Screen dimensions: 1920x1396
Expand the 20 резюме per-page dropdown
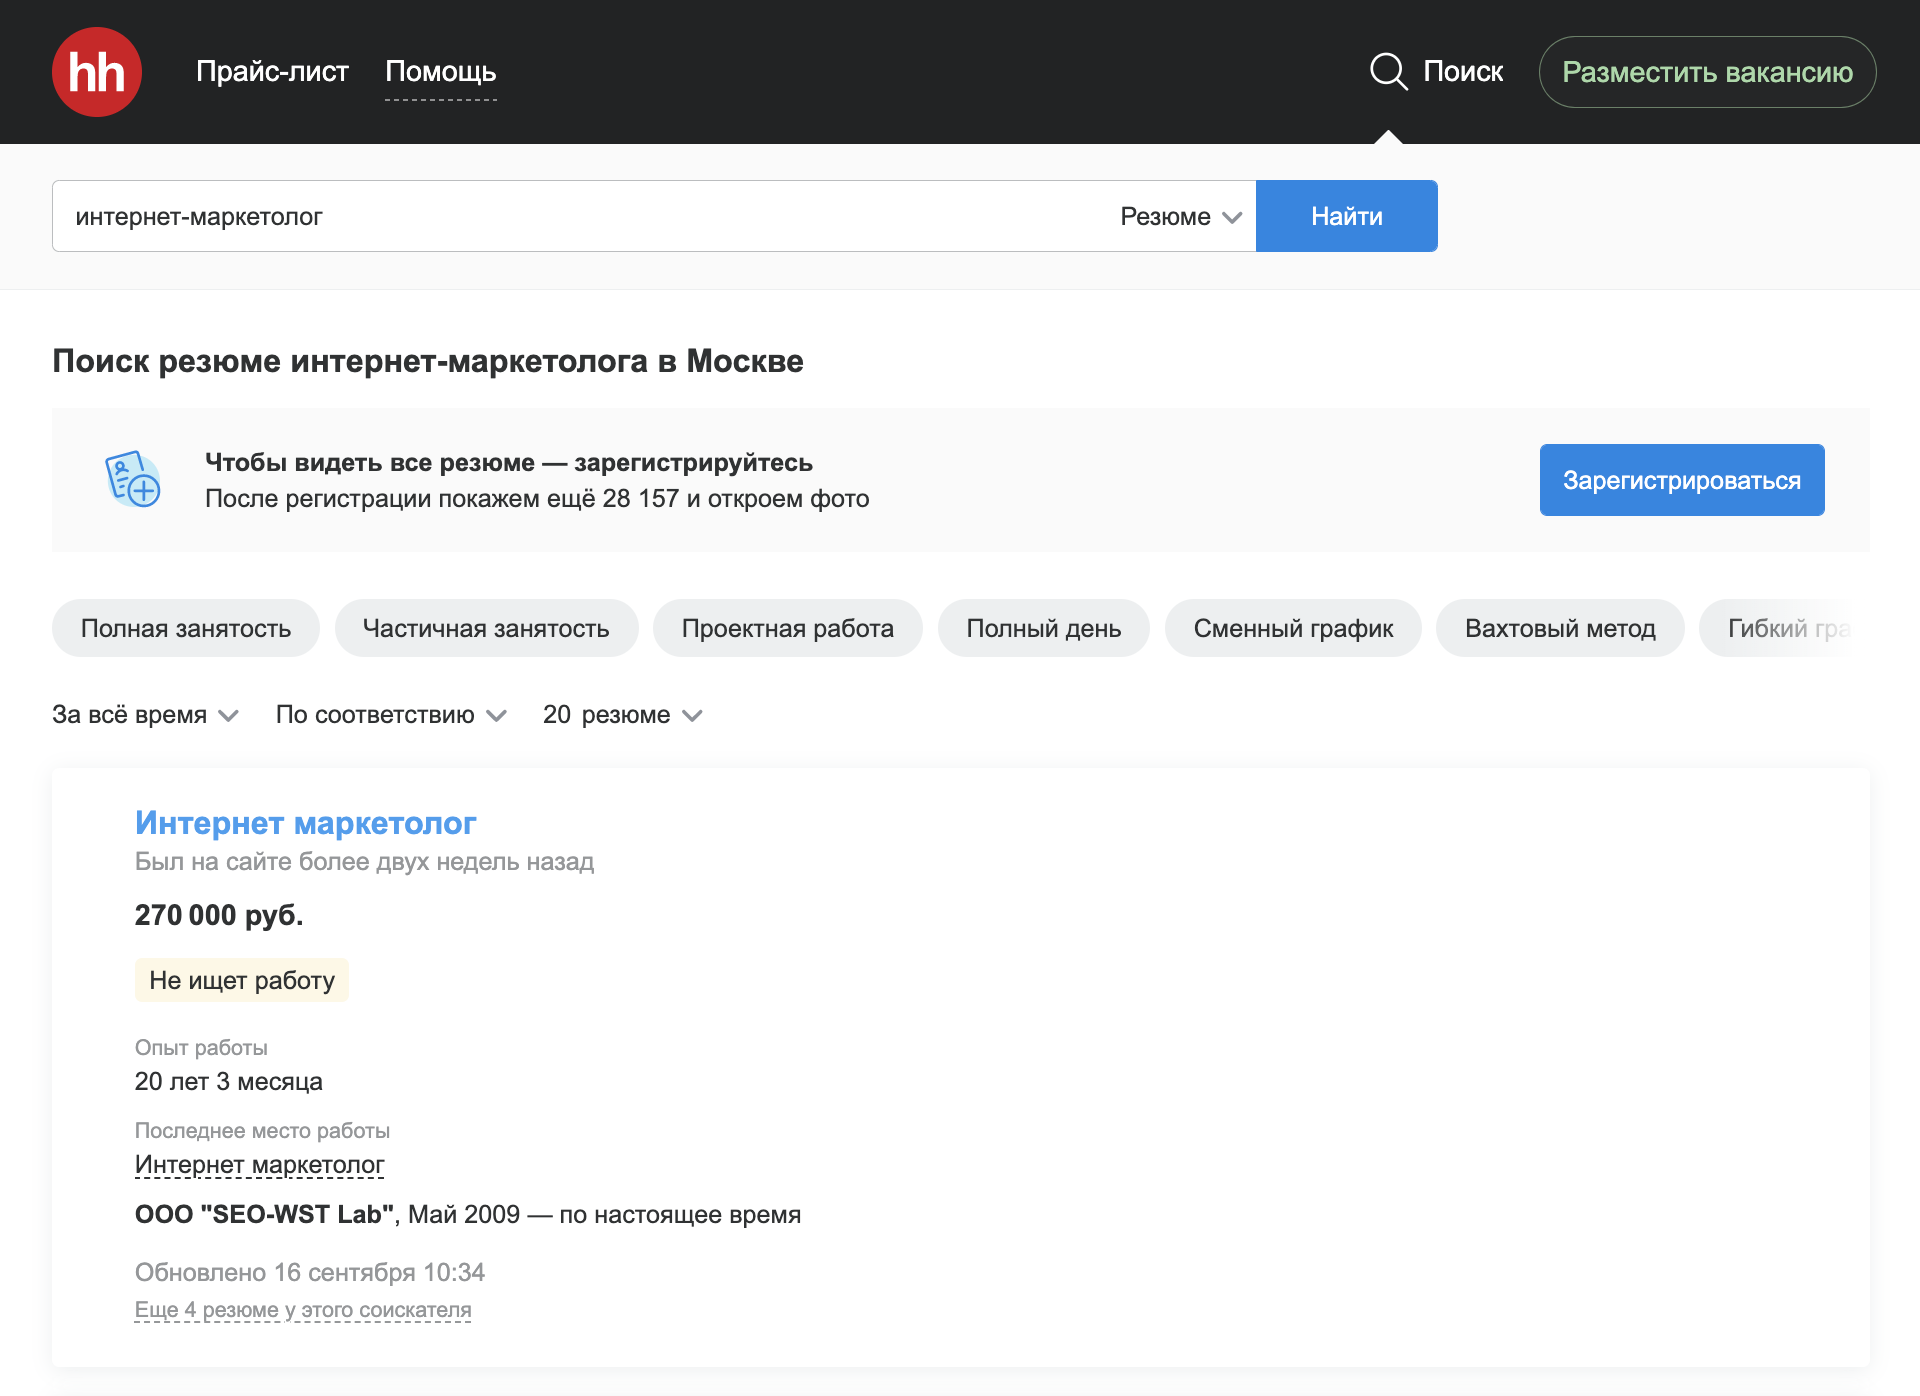(x=623, y=715)
